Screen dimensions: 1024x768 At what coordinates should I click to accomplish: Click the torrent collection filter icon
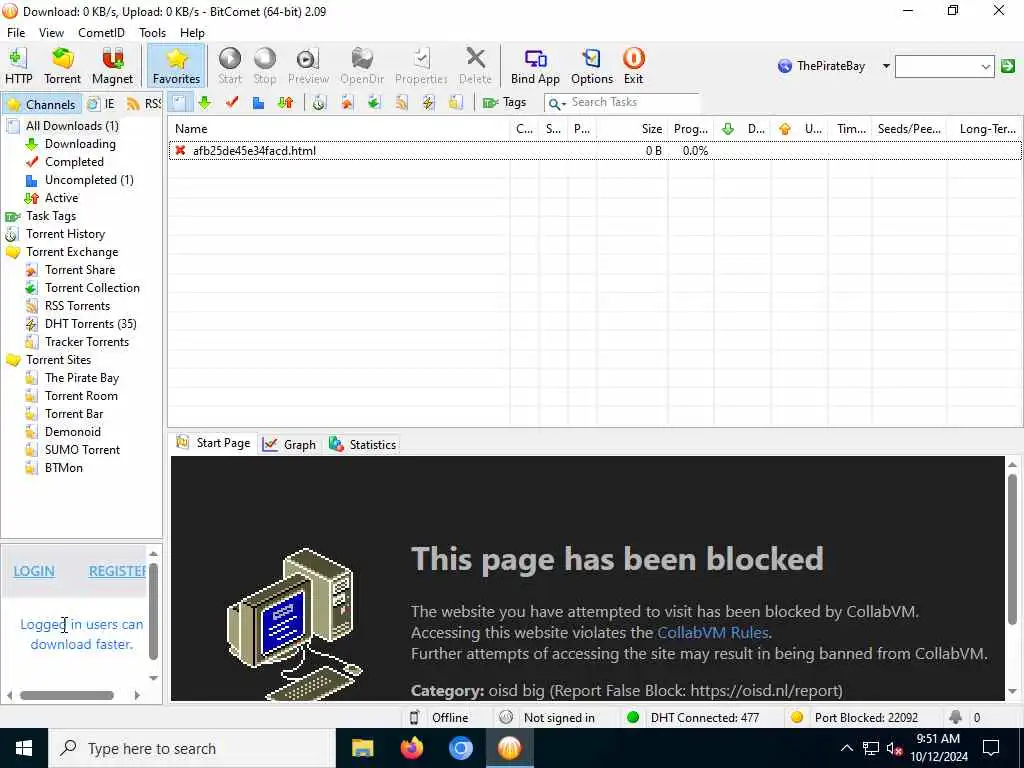click(x=374, y=103)
